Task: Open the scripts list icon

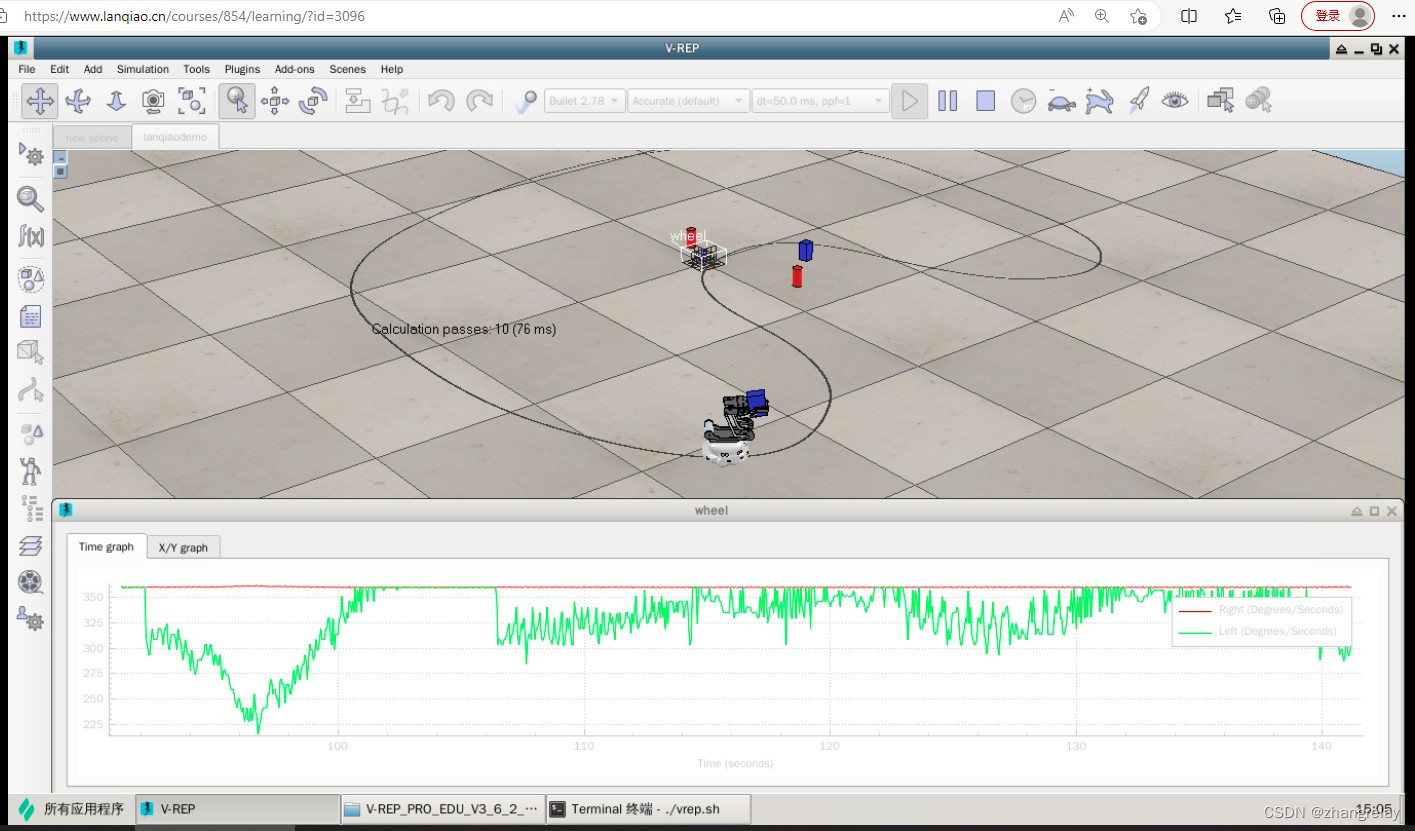Action: pos(31,316)
